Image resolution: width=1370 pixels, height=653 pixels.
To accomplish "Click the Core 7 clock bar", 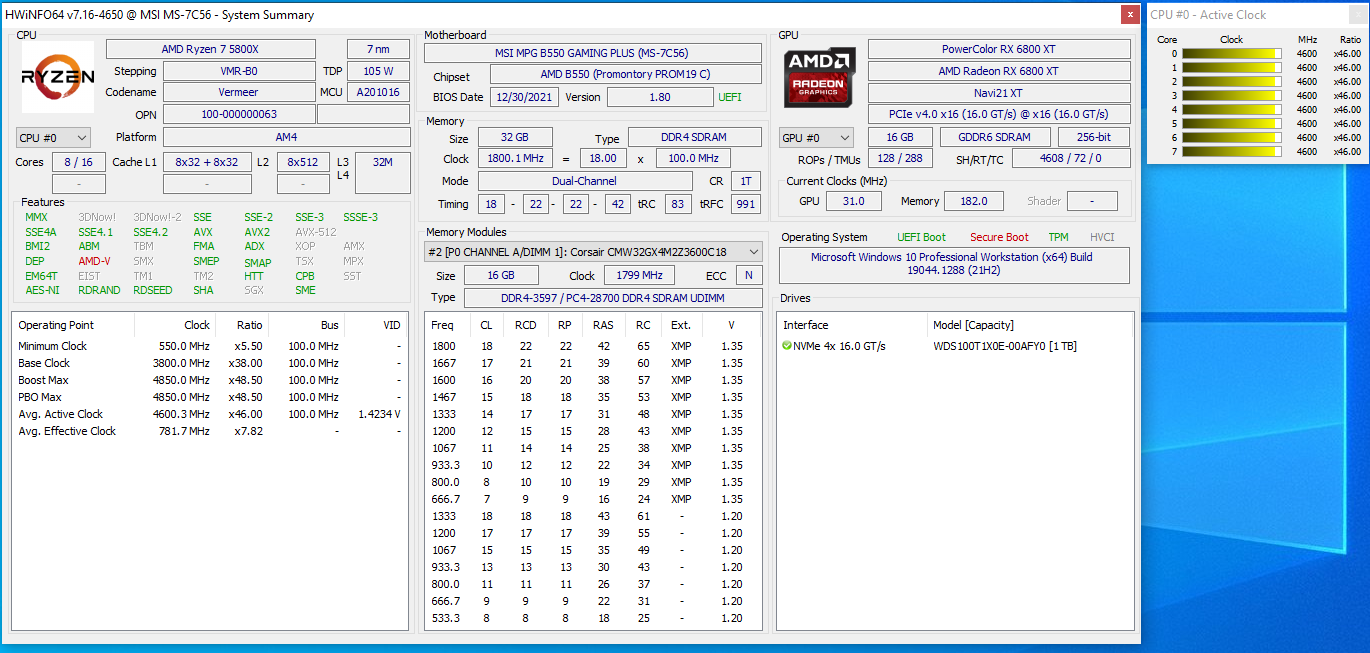I will [x=1232, y=152].
